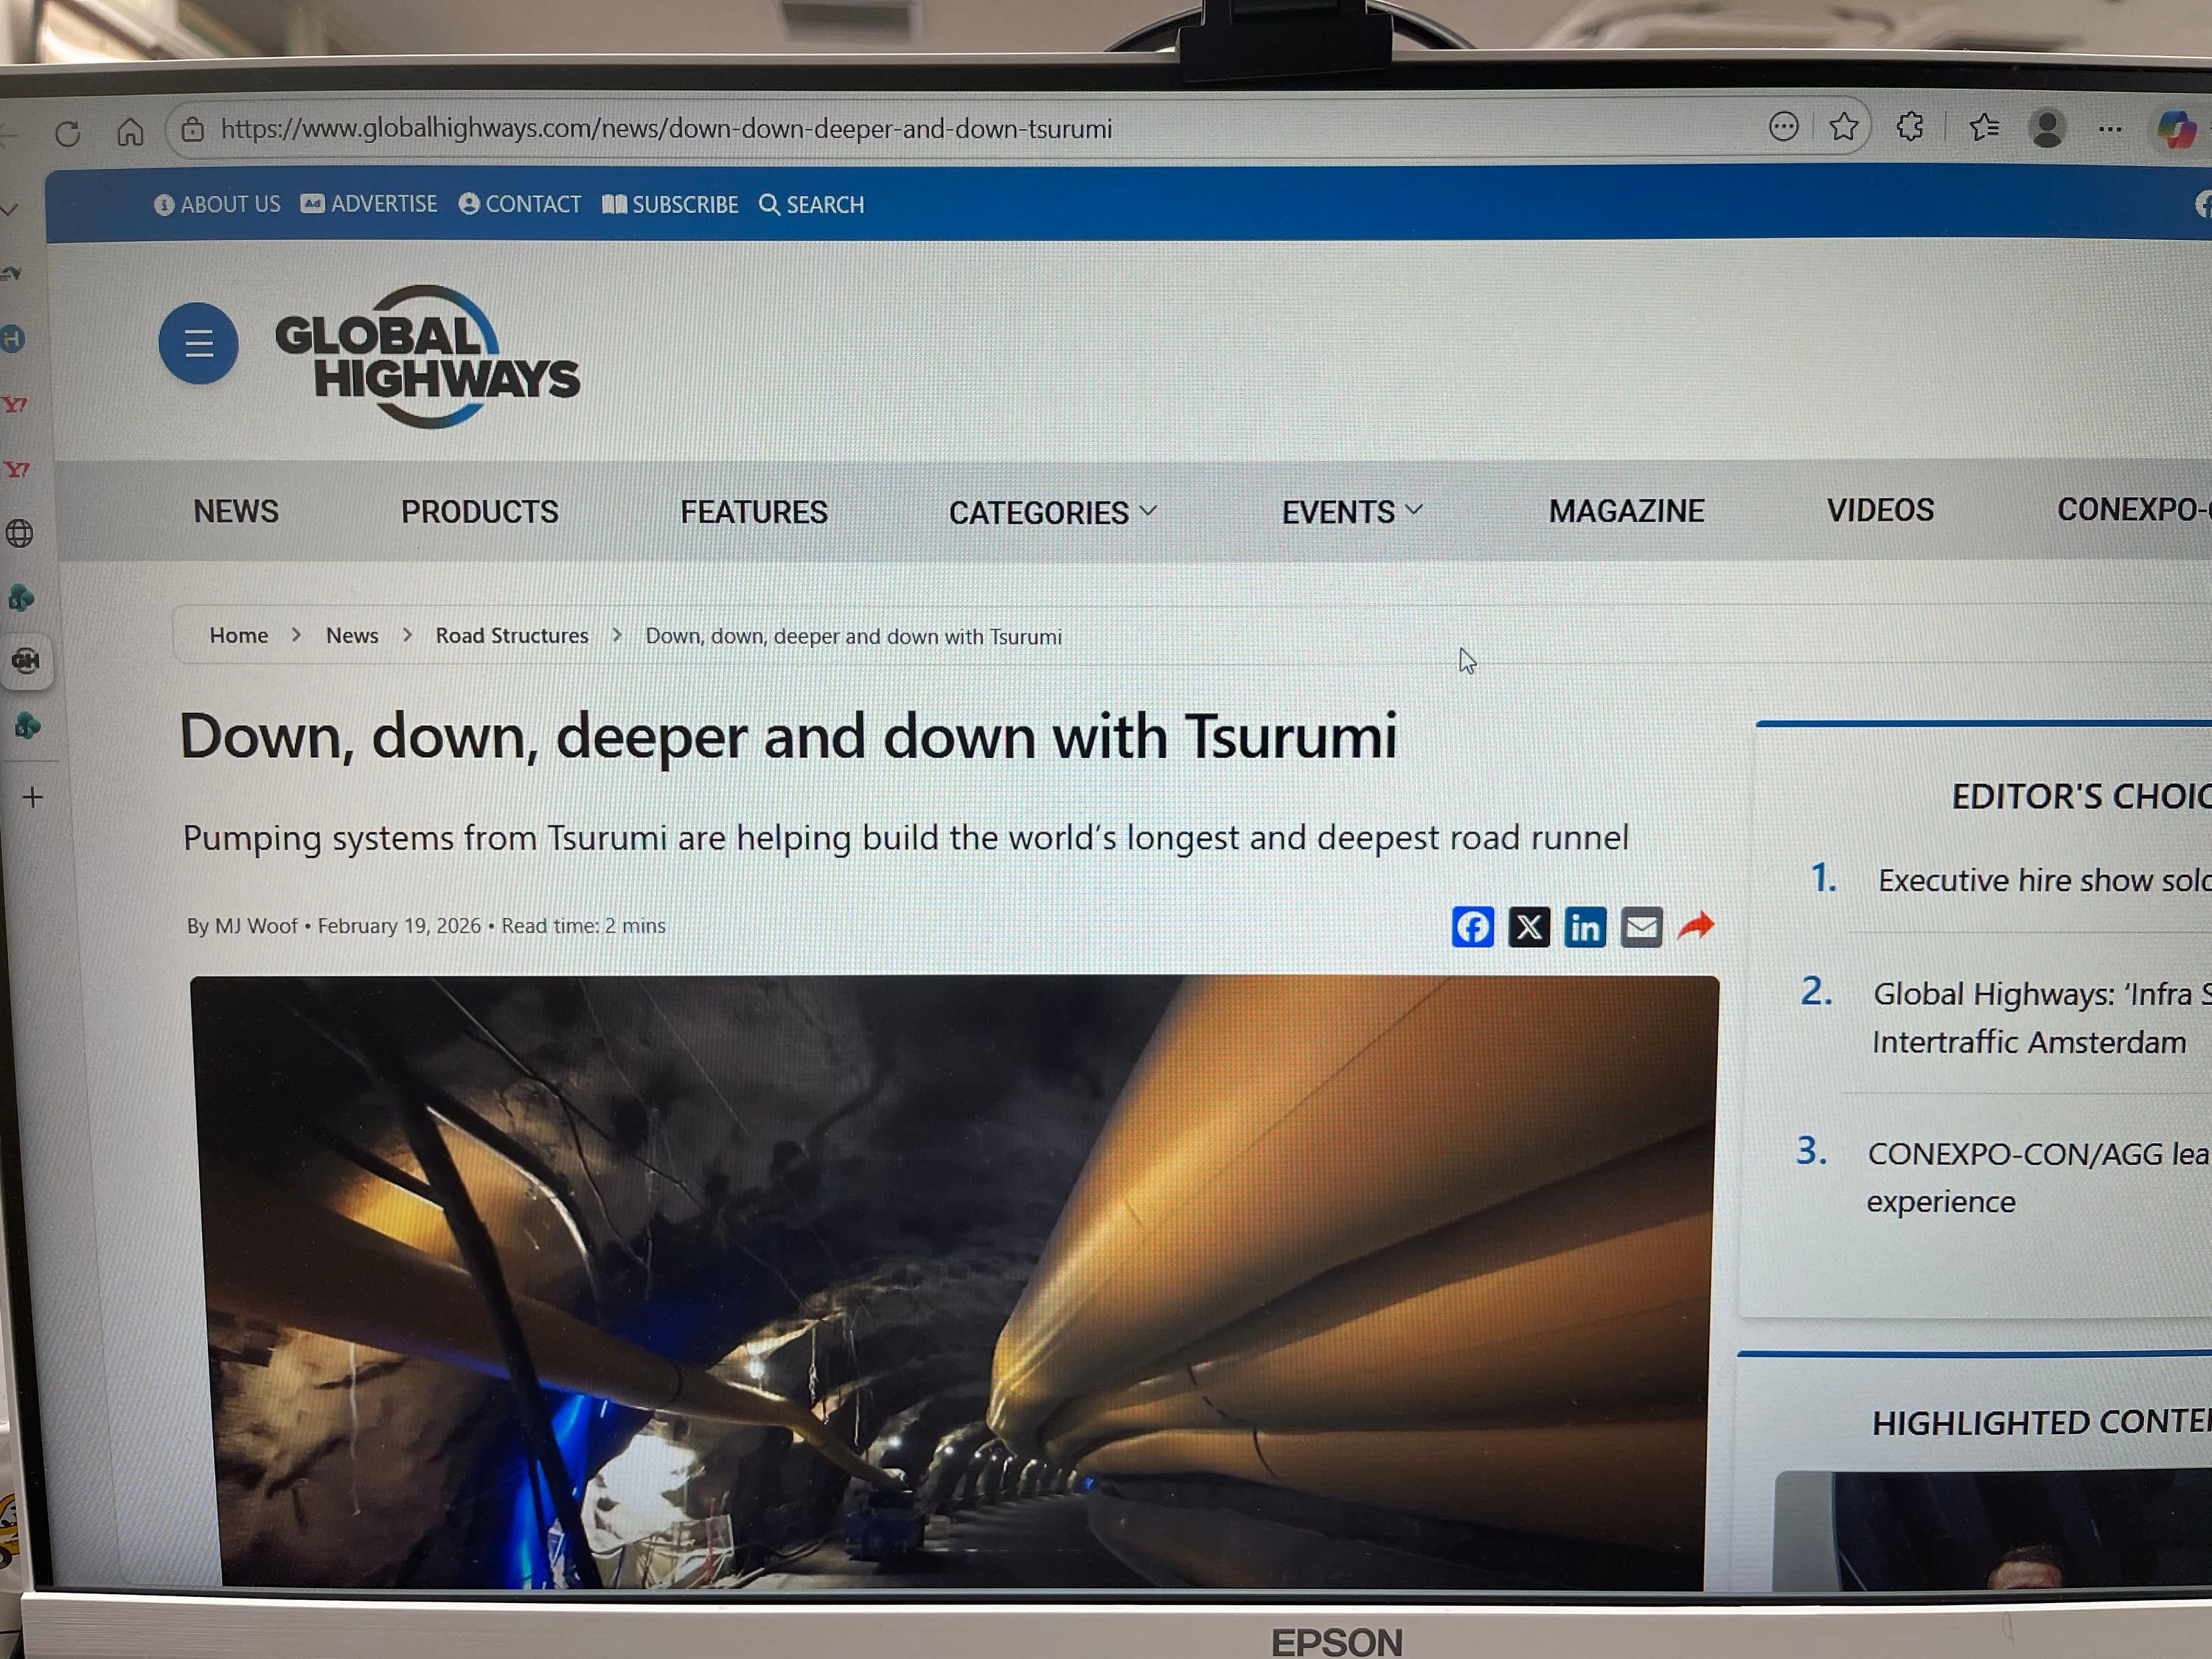This screenshot has height=1659, width=2212.
Task: Share article on LinkedIn
Action: pyautogui.click(x=1585, y=927)
